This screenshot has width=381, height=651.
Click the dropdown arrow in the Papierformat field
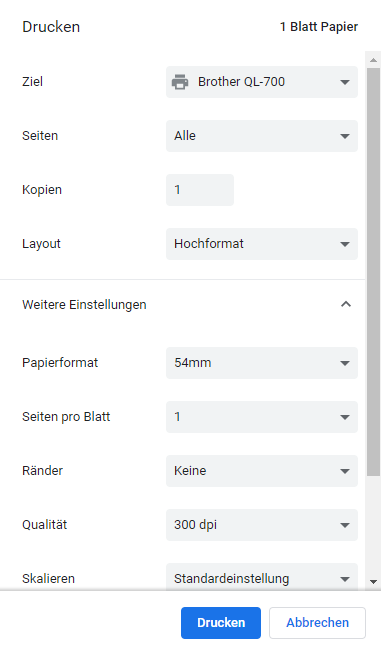(345, 363)
